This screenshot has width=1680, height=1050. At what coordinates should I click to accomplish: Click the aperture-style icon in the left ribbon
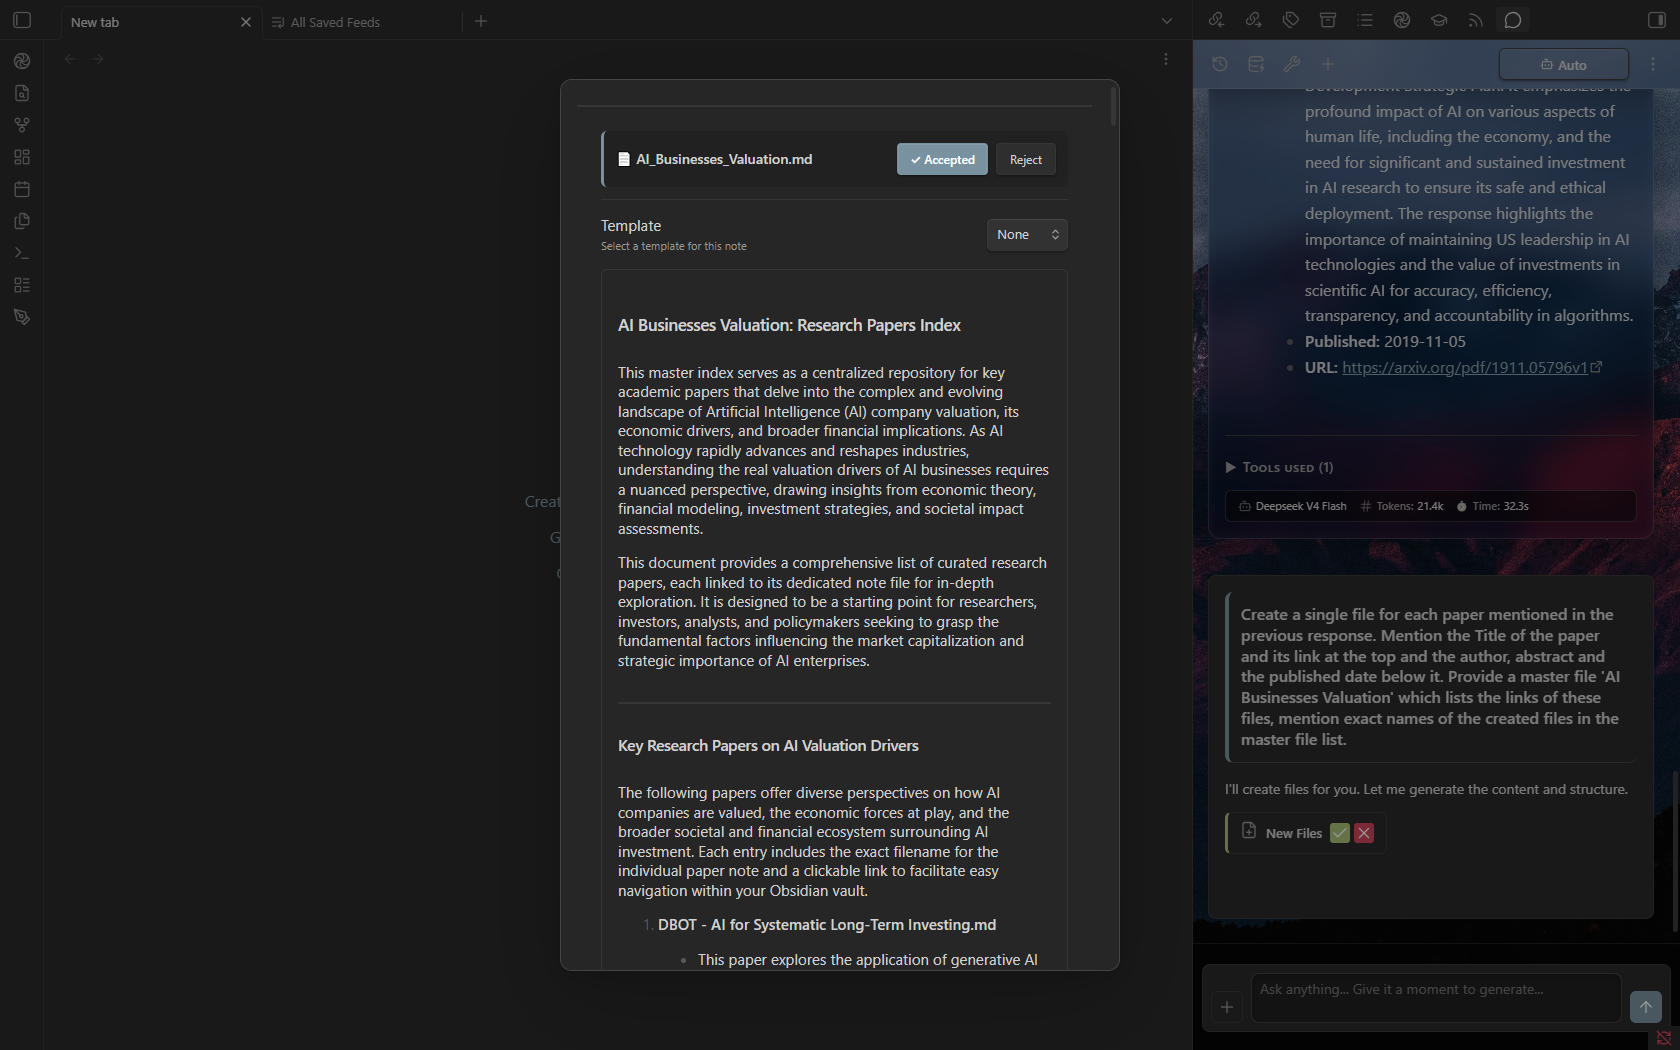(x=22, y=61)
